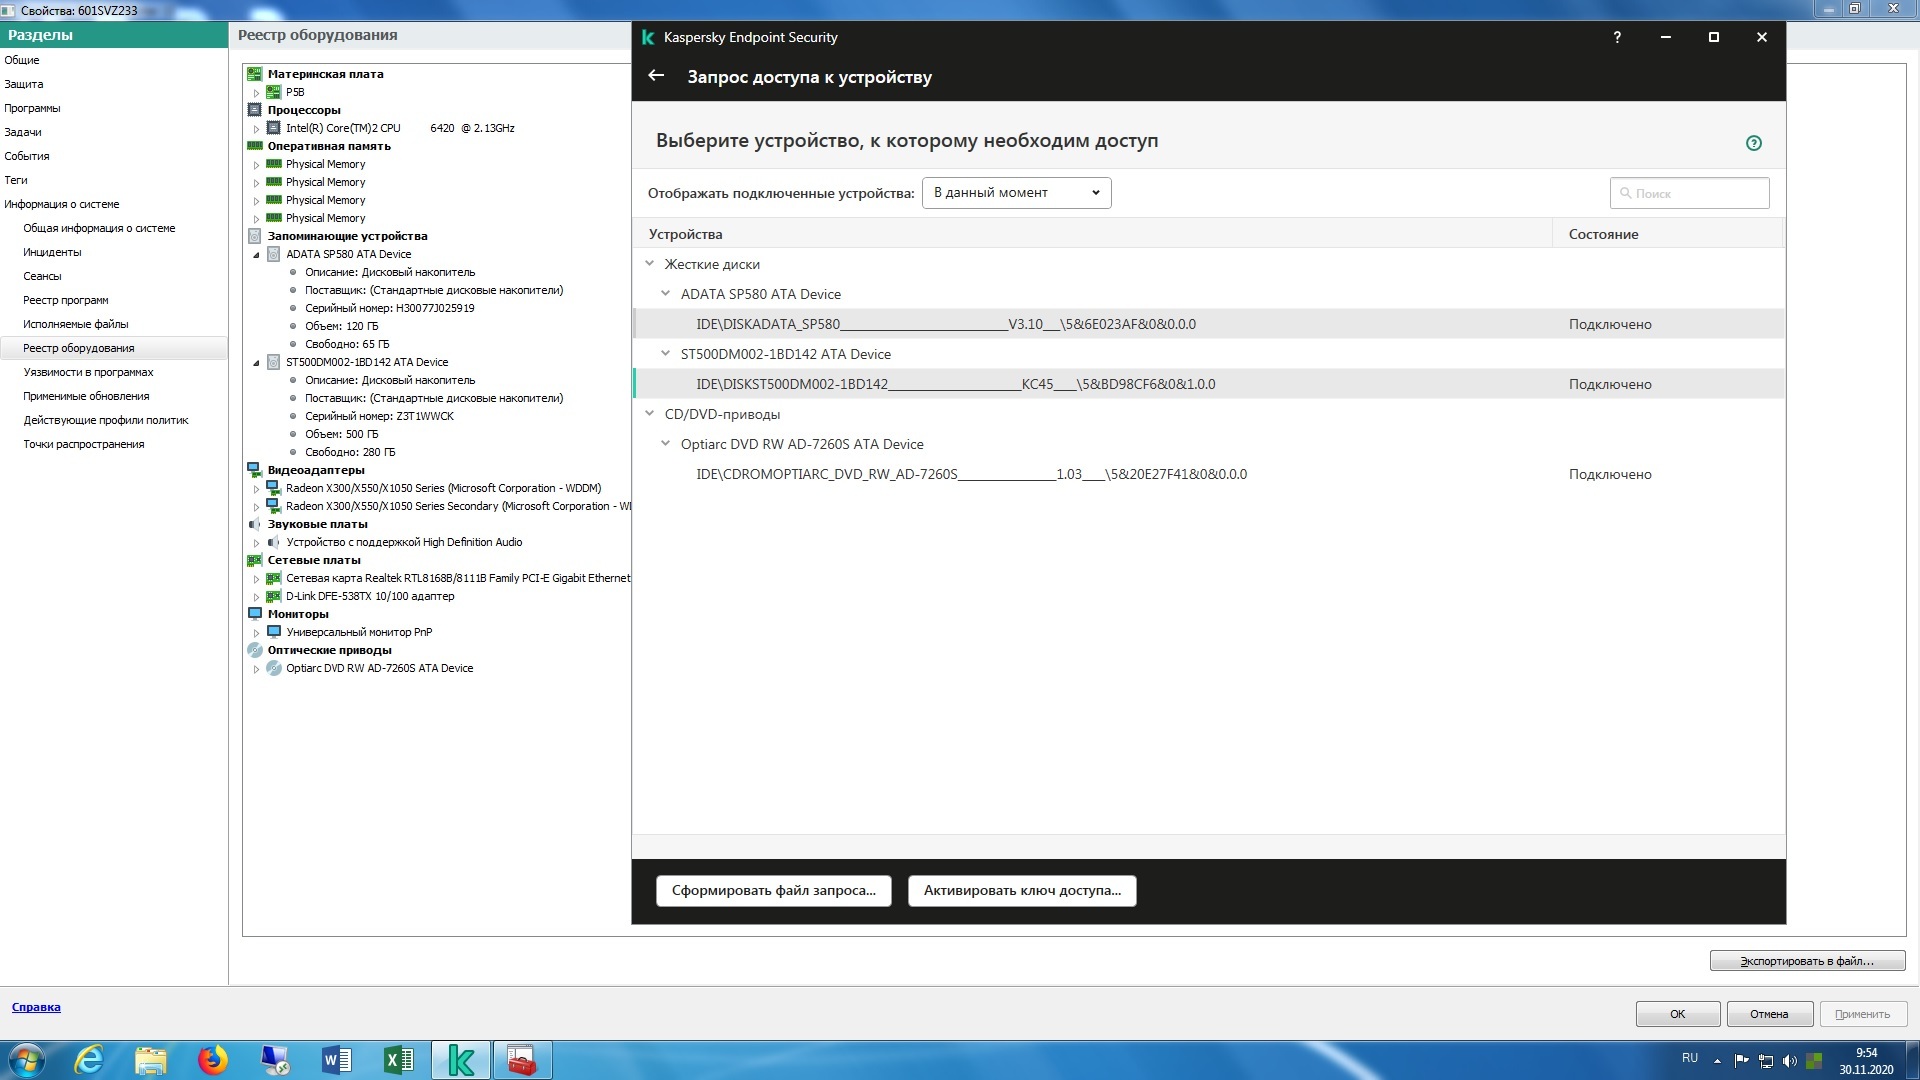1920x1080 pixels.
Task: Click the OK button
Action: pos(1678,1014)
